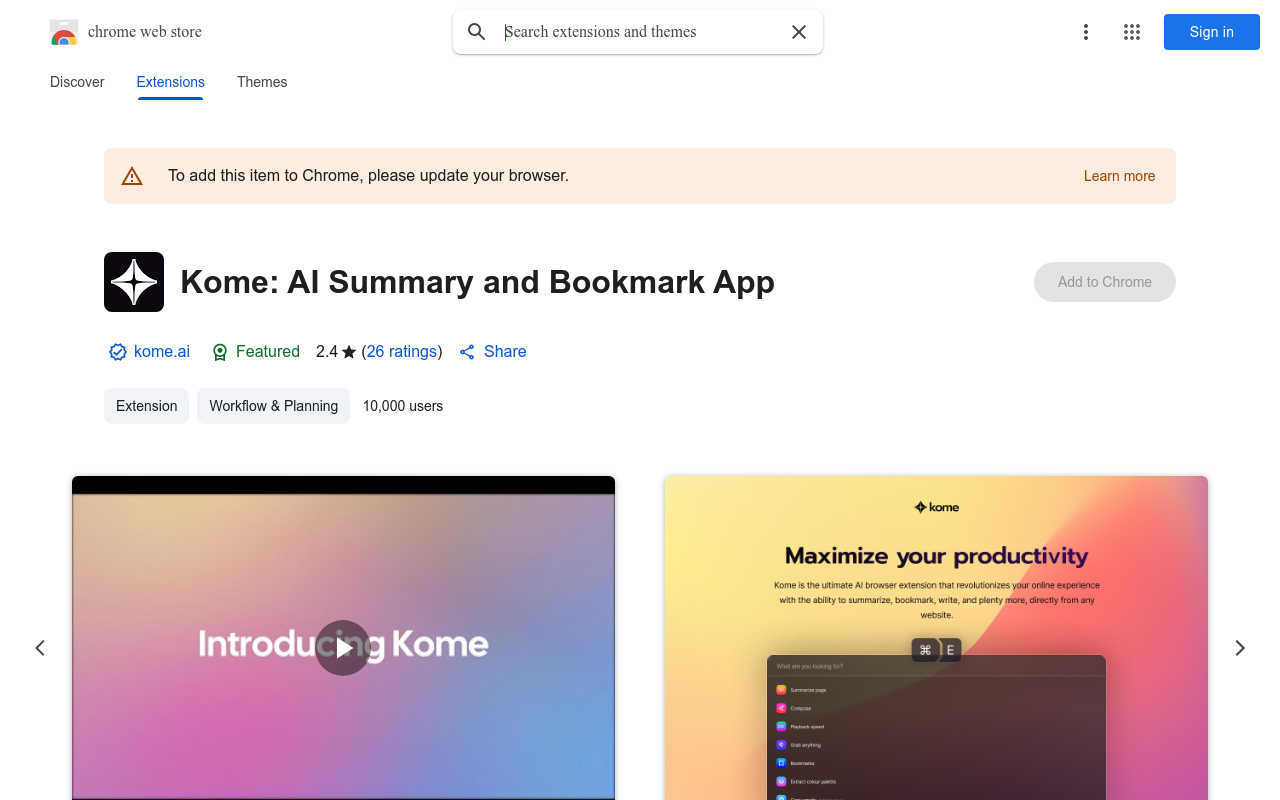
Task: Open the Google apps grid
Action: click(x=1132, y=32)
